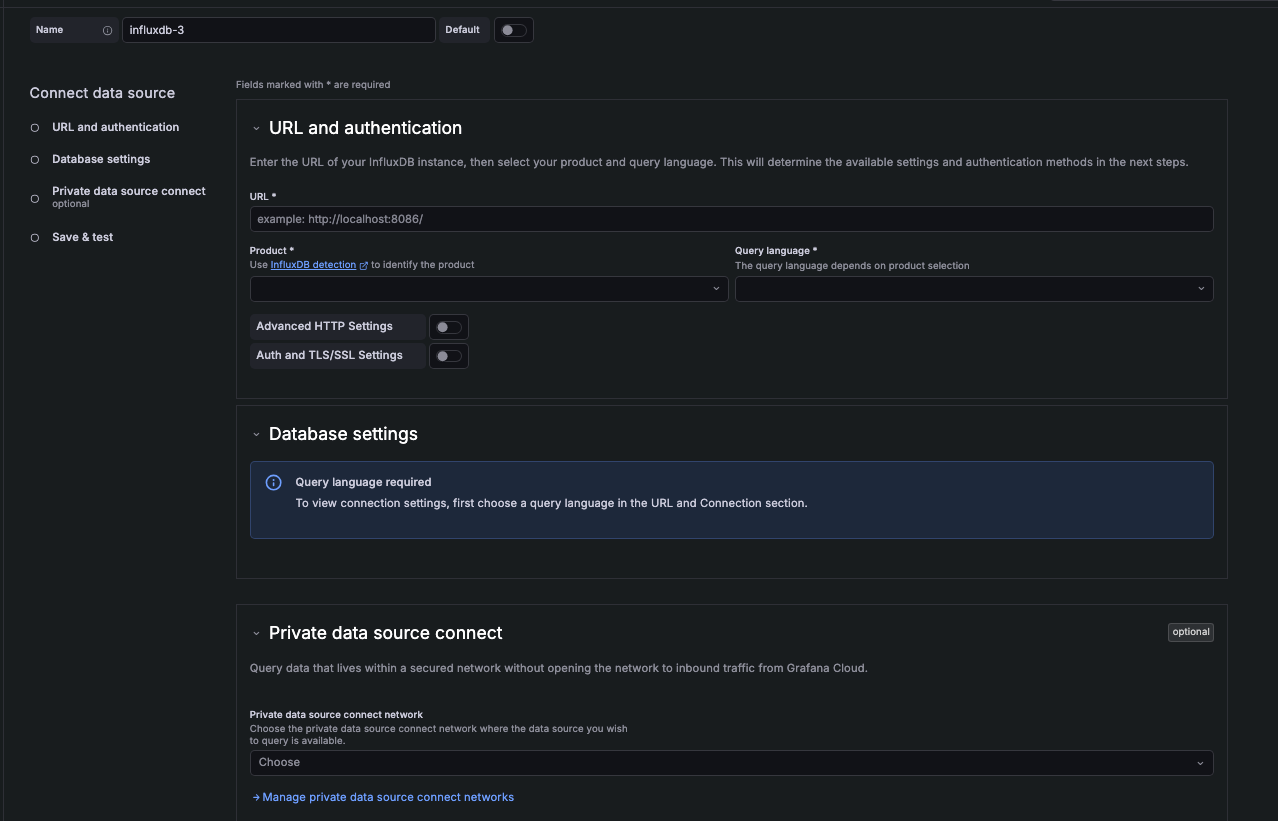The width and height of the screenshot is (1278, 821).
Task: Enable Advanced HTTP Settings
Action: tap(448, 326)
